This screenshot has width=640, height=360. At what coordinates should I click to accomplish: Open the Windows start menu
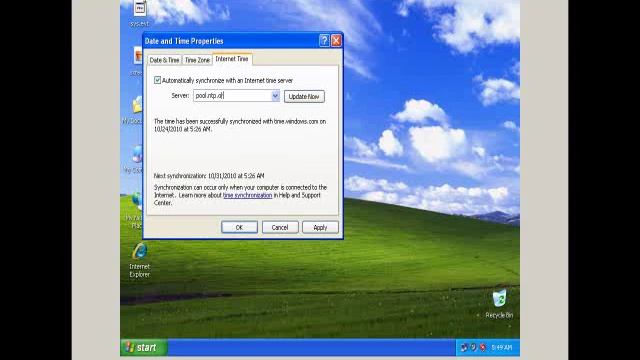(144, 347)
